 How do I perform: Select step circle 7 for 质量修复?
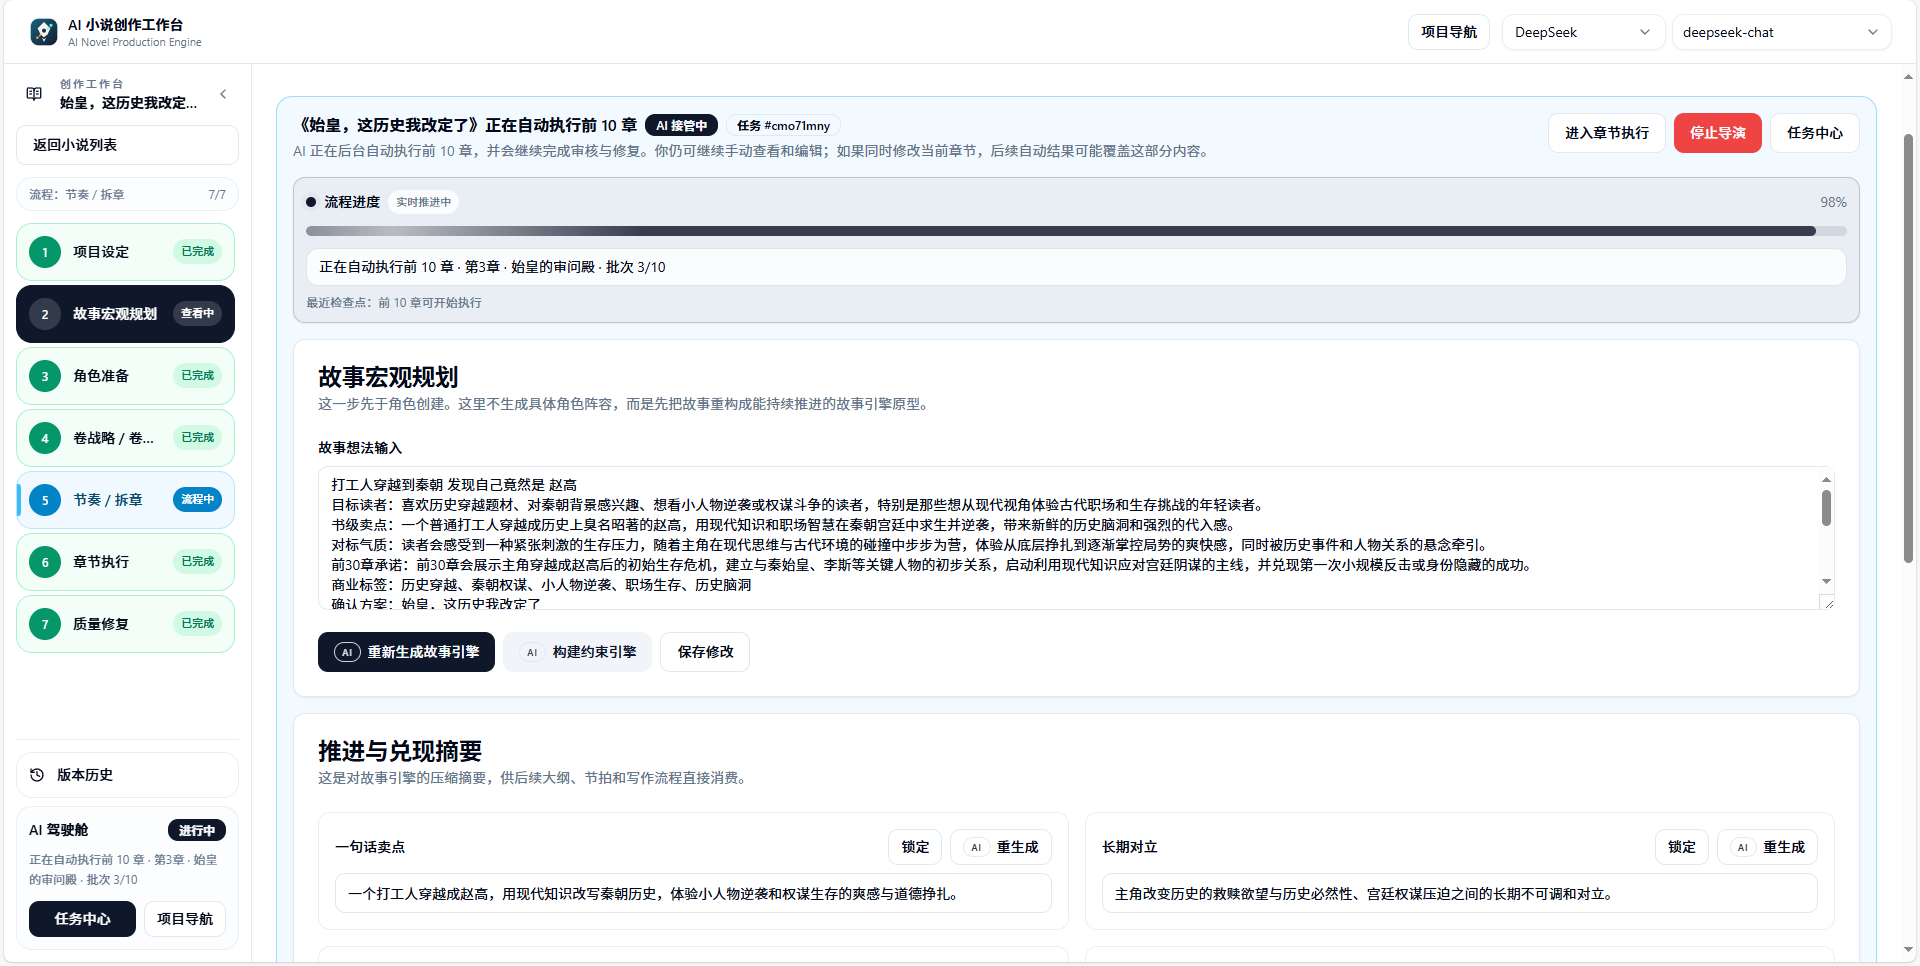[x=44, y=623]
